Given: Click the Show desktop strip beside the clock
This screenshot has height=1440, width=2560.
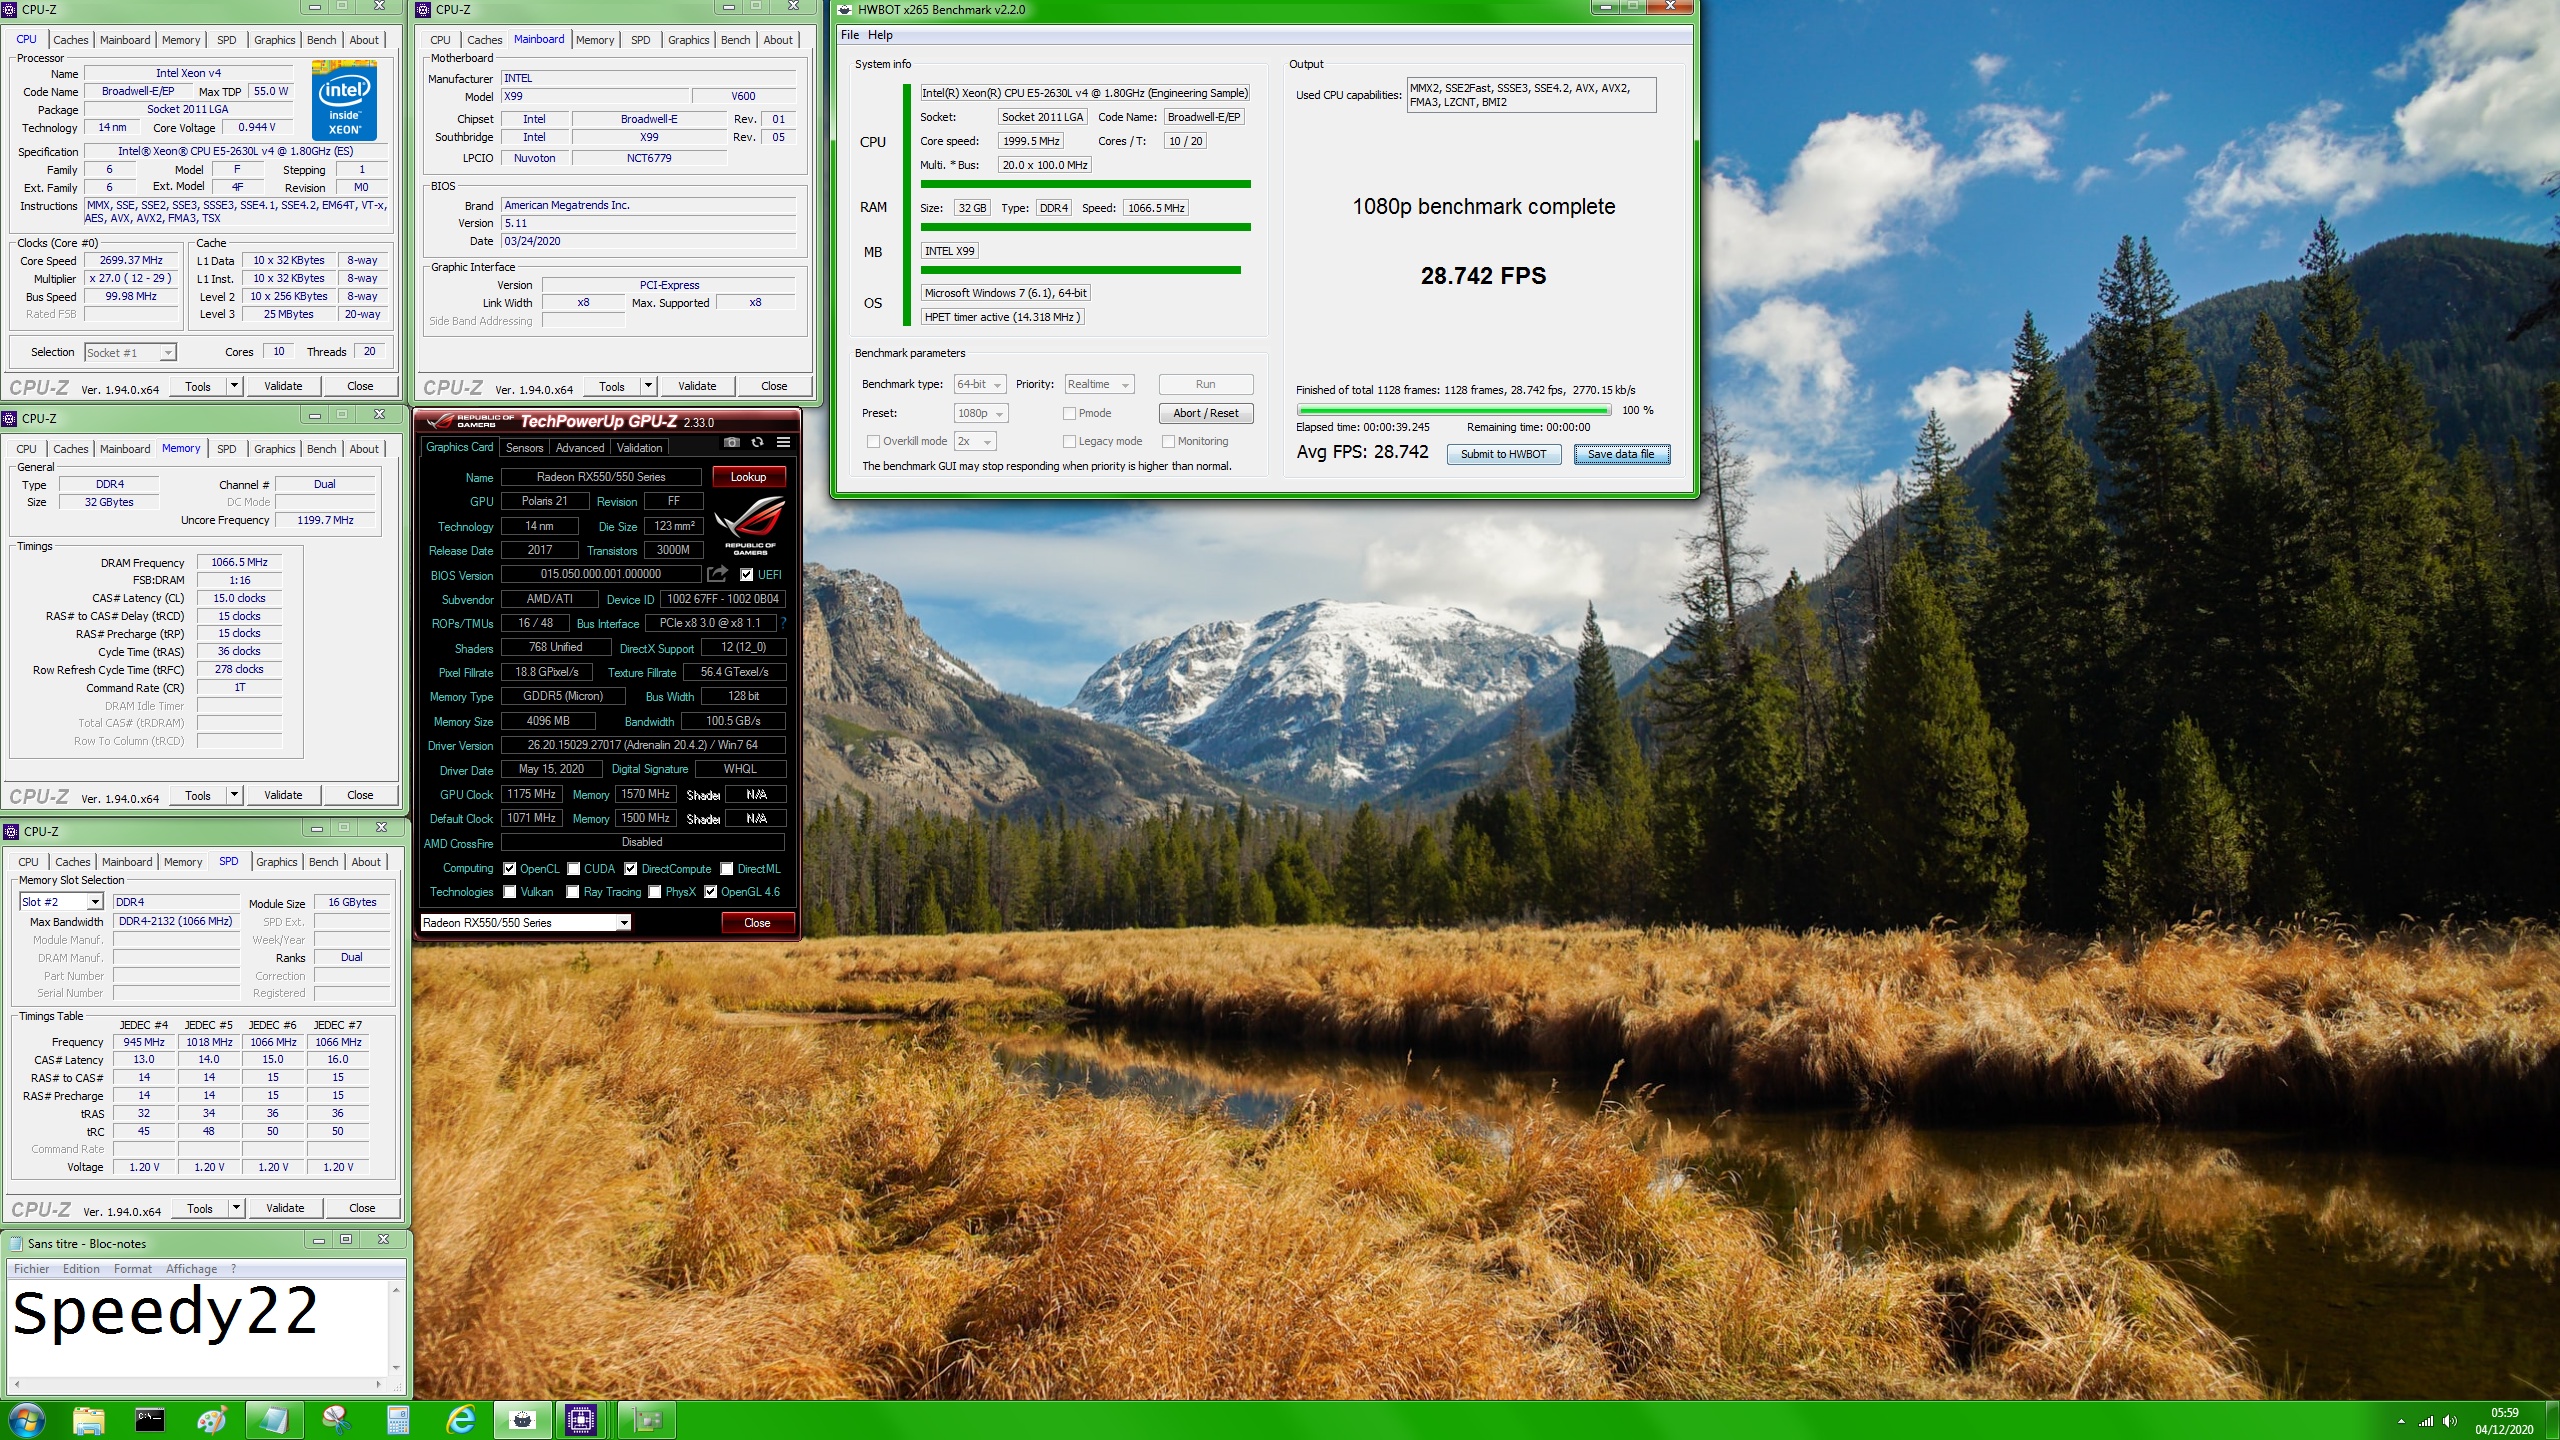Looking at the screenshot, I should pyautogui.click(x=2552, y=1421).
